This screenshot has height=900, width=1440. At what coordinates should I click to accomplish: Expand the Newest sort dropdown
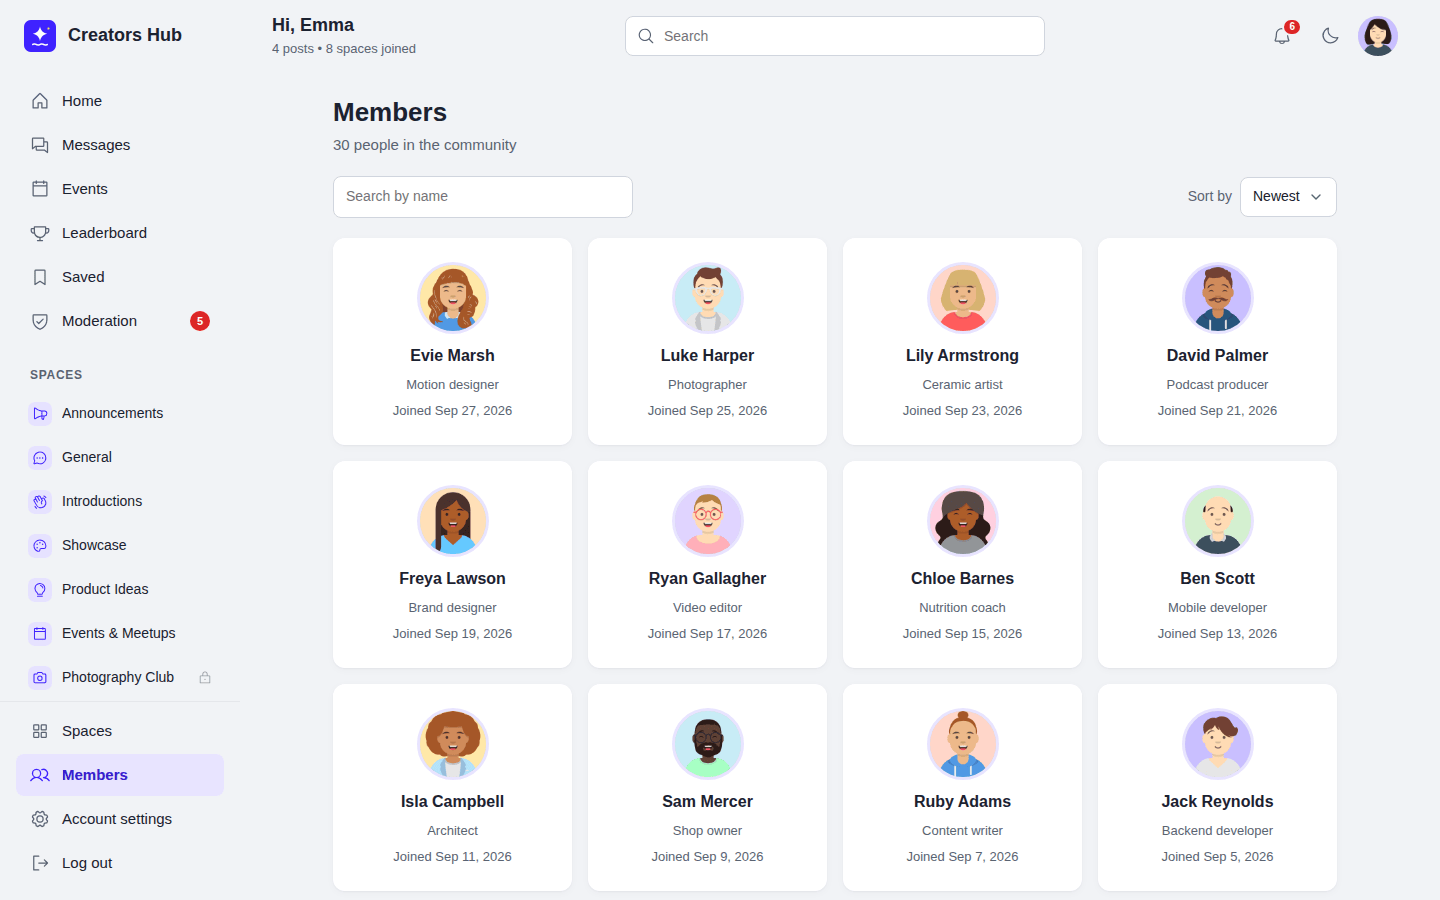click(1288, 197)
